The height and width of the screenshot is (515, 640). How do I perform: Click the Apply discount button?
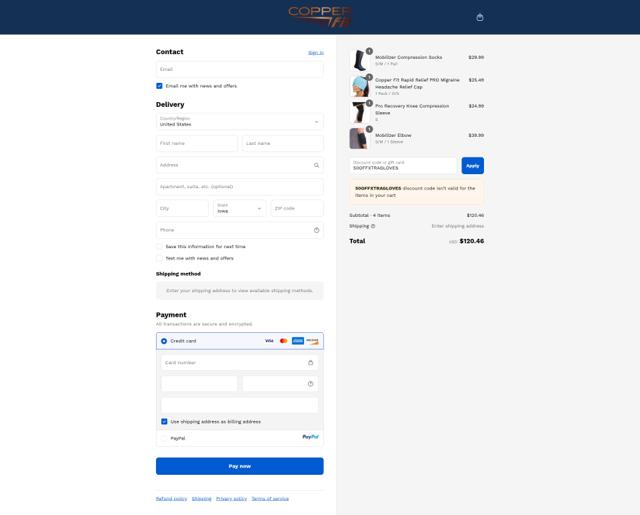(x=473, y=166)
